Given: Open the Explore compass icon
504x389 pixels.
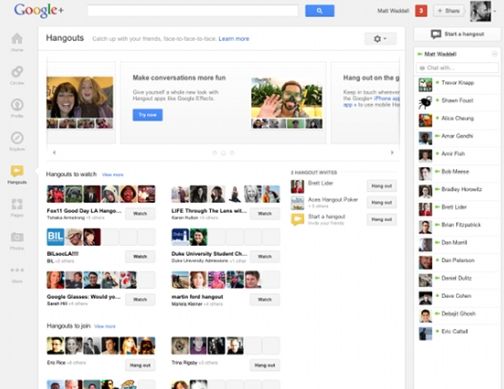Looking at the screenshot, I should tap(17, 138).
